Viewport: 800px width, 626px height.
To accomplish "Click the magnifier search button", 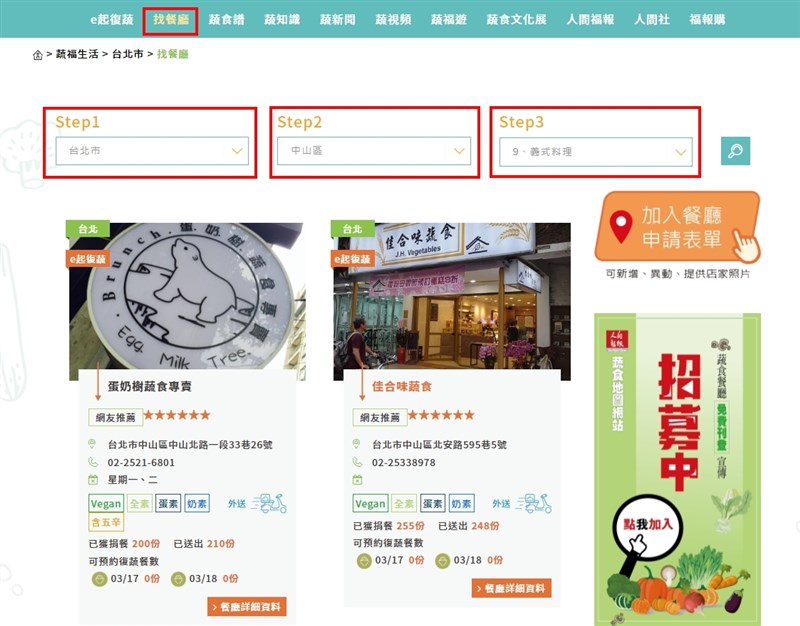I will point(735,151).
